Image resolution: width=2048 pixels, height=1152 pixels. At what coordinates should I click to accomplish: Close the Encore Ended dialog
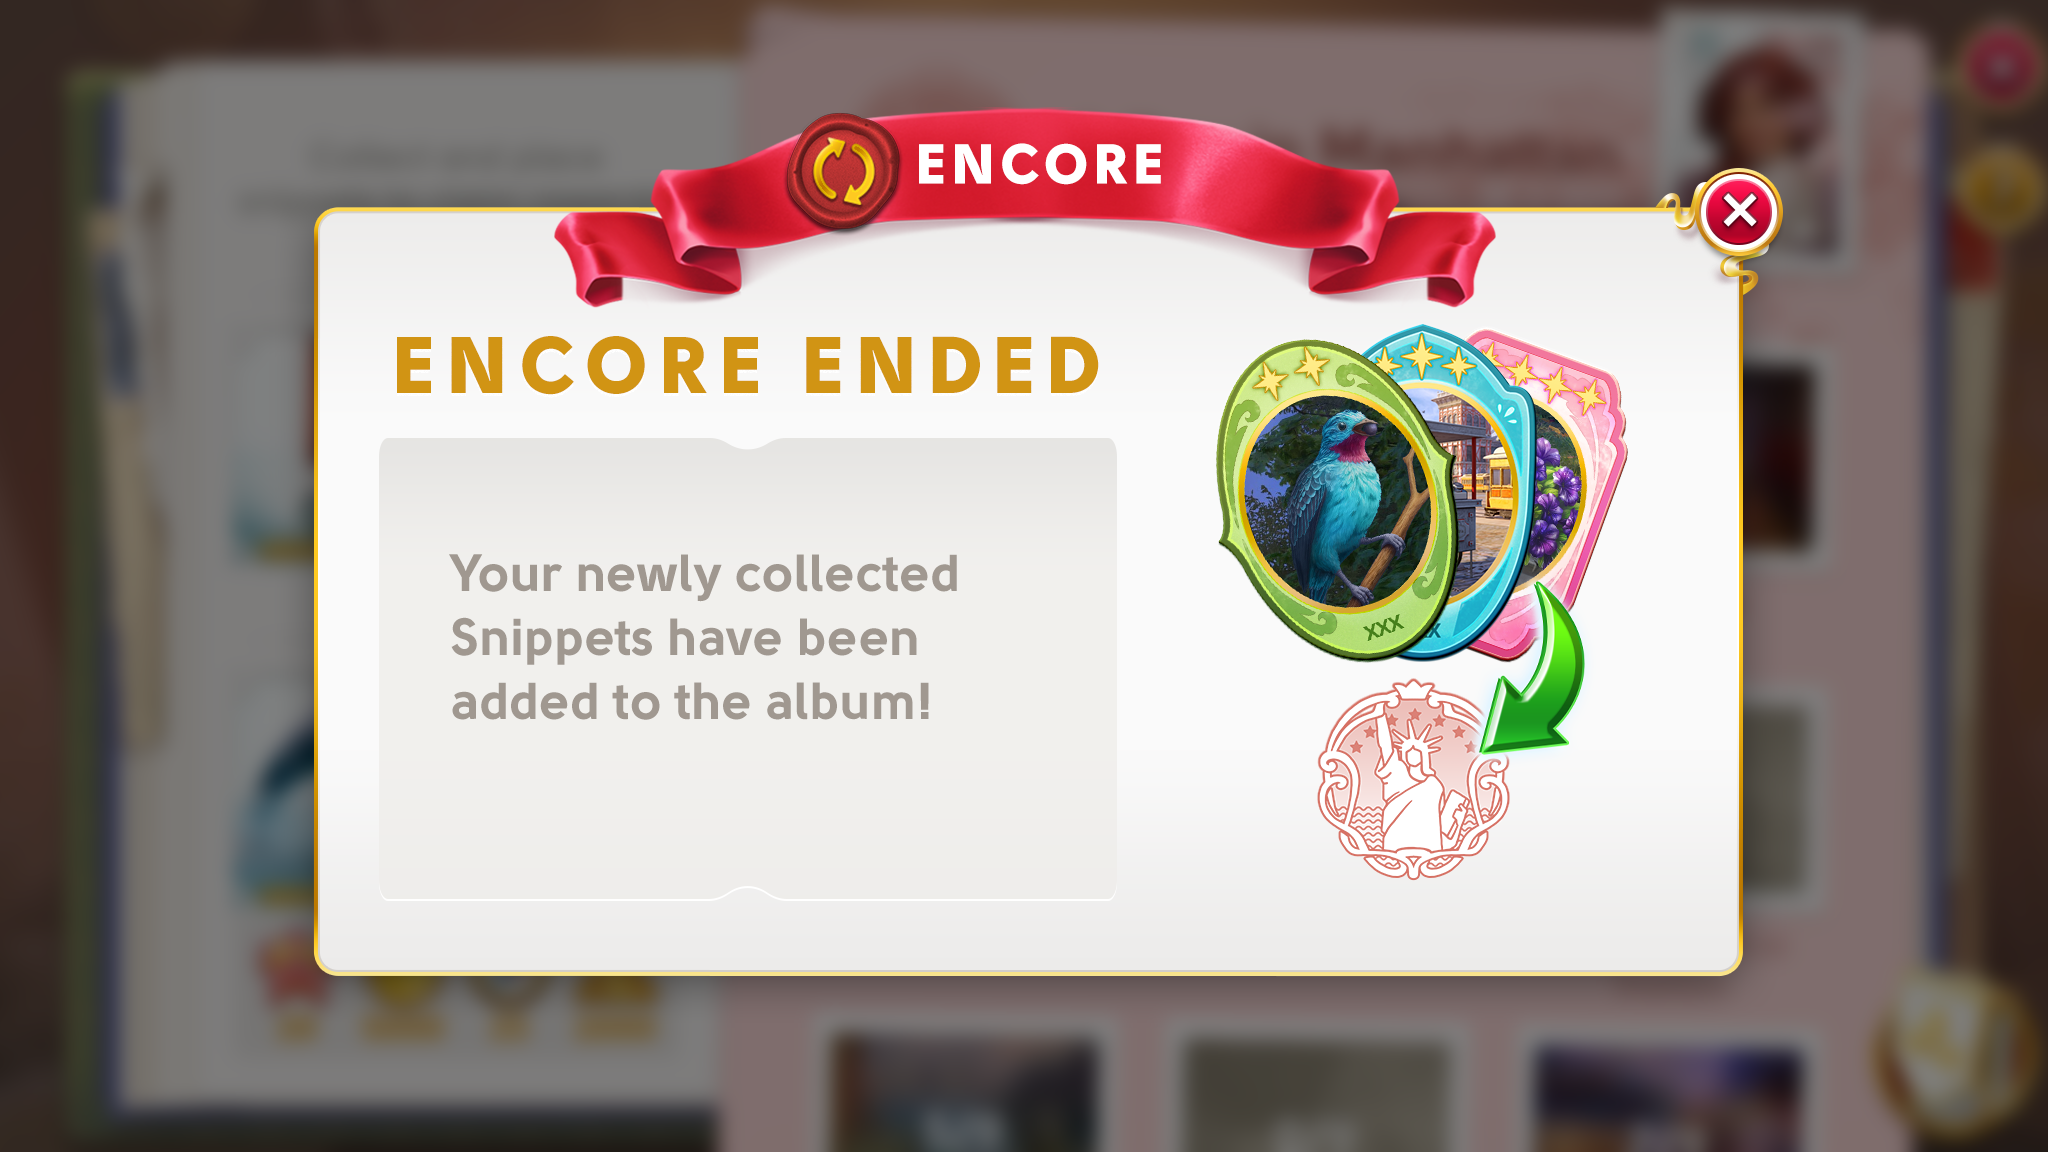pos(1739,212)
